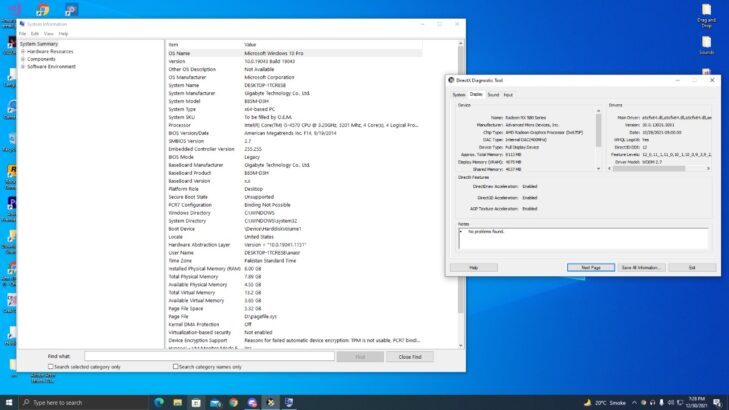The image size is (729, 410).
Task: Click the Close Find button
Action: (410, 357)
